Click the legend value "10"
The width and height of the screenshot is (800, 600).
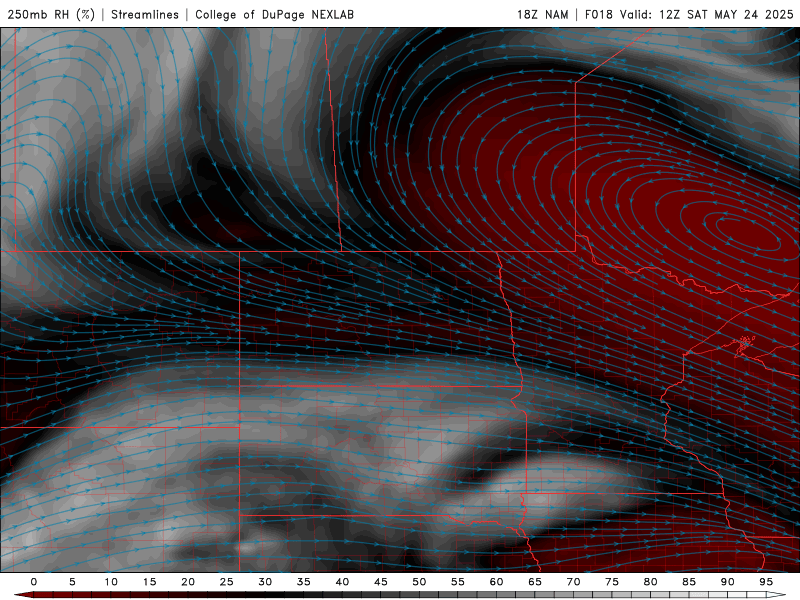111,582
